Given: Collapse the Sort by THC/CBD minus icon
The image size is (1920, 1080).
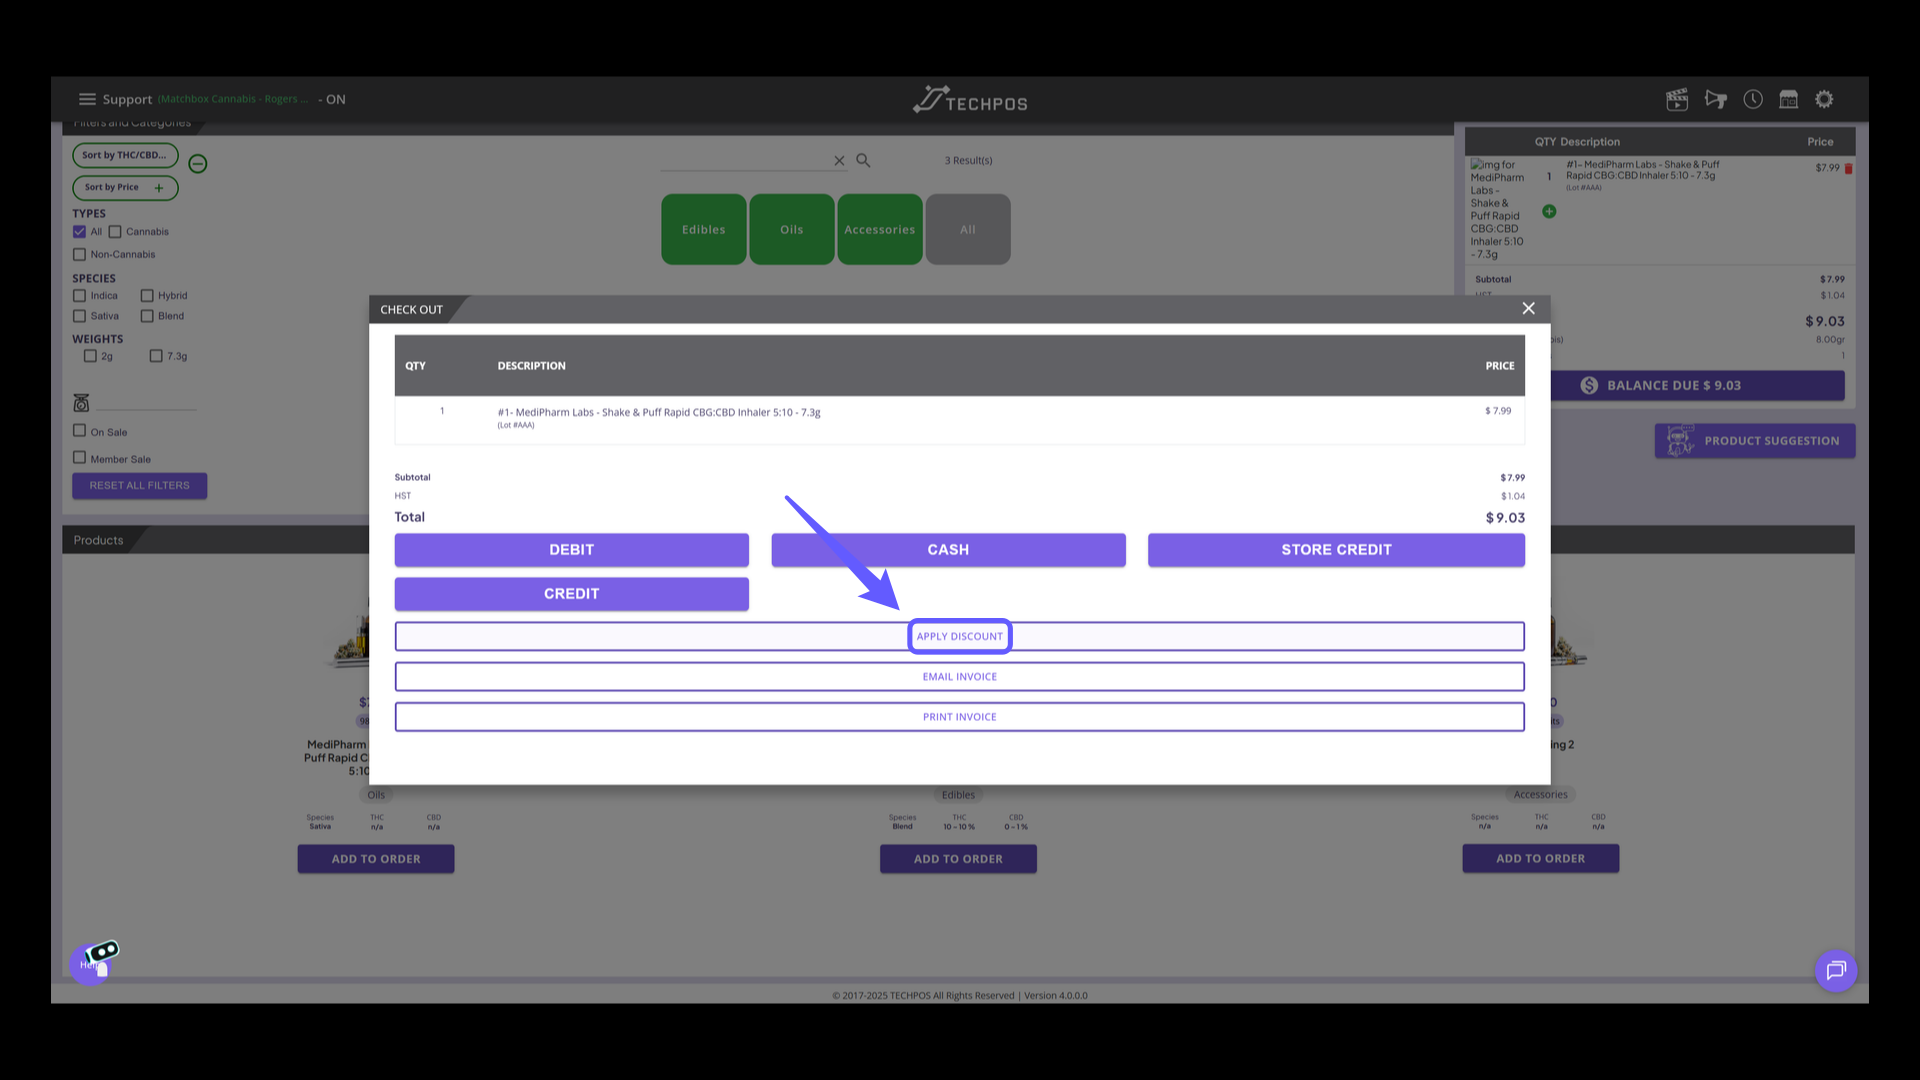Looking at the screenshot, I should (x=198, y=164).
